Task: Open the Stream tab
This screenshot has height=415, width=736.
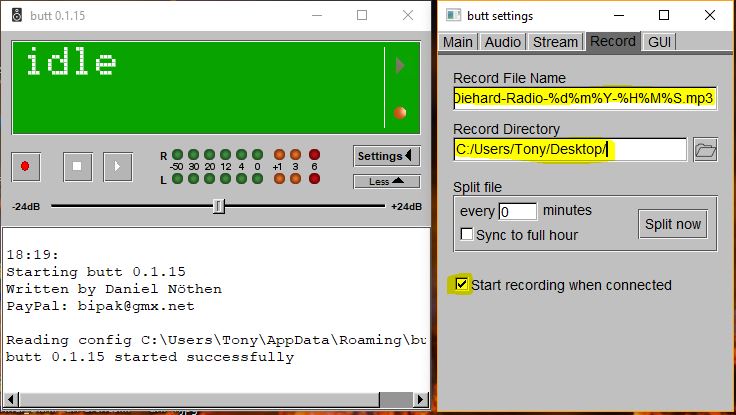Action: 555,42
